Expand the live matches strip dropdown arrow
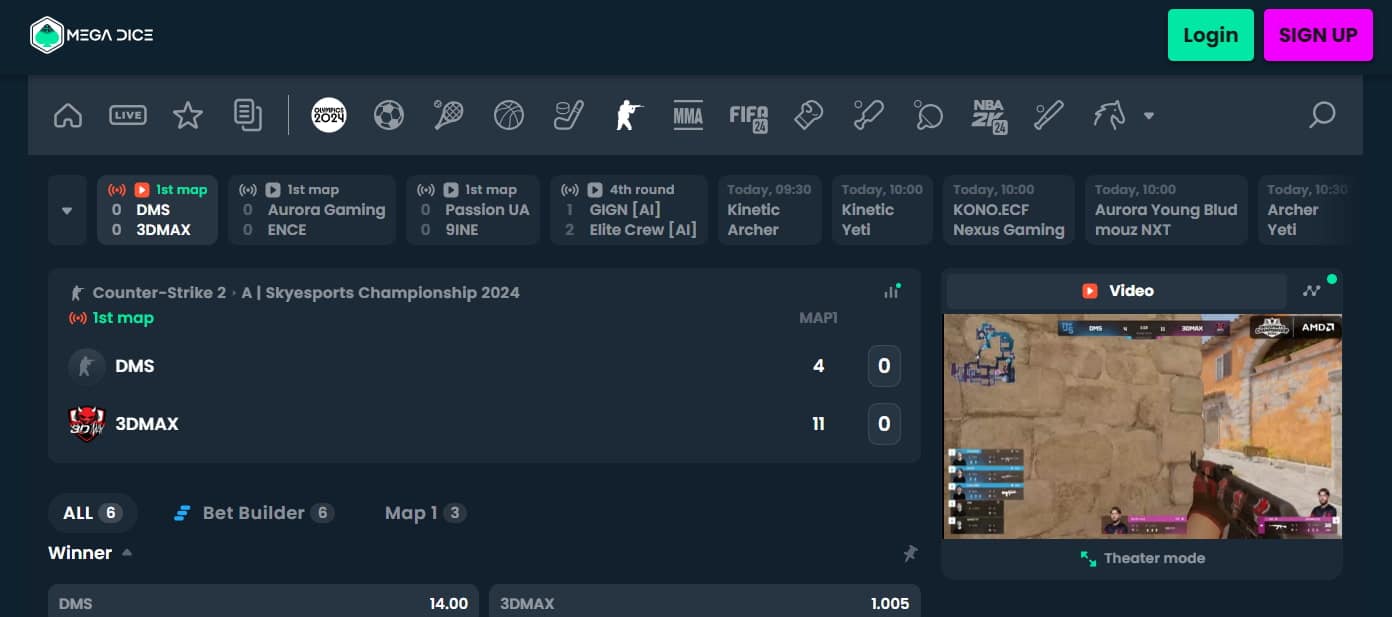This screenshot has height=617, width=1392. tap(67, 210)
